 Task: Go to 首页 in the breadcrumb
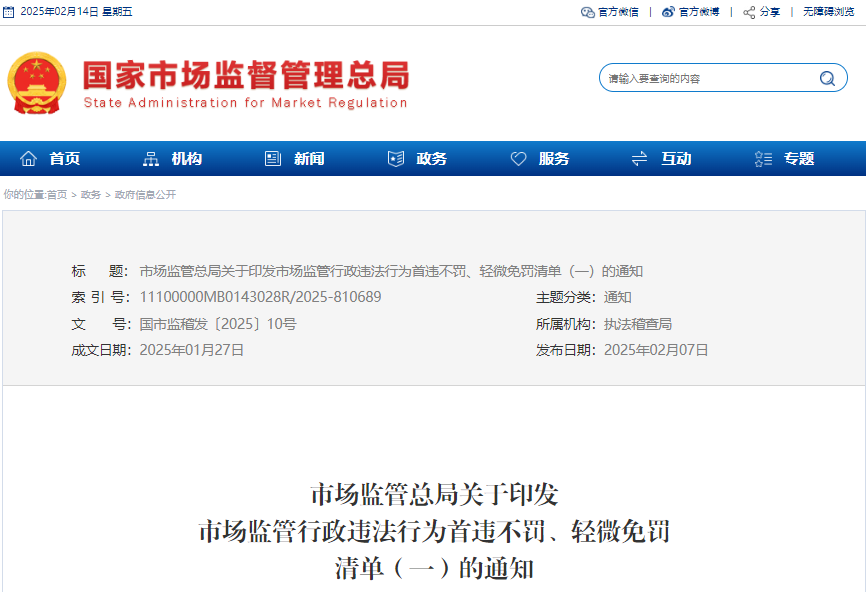pyautogui.click(x=57, y=194)
